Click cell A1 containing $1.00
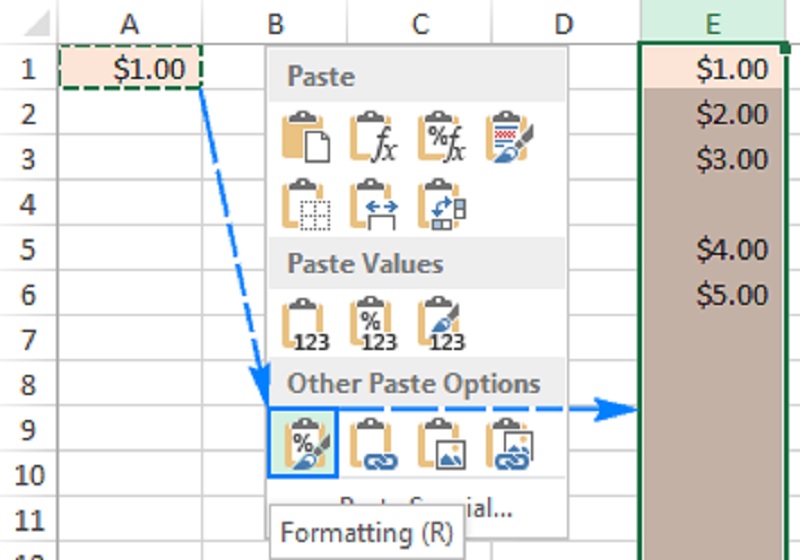The height and width of the screenshot is (560, 800). 131,68
